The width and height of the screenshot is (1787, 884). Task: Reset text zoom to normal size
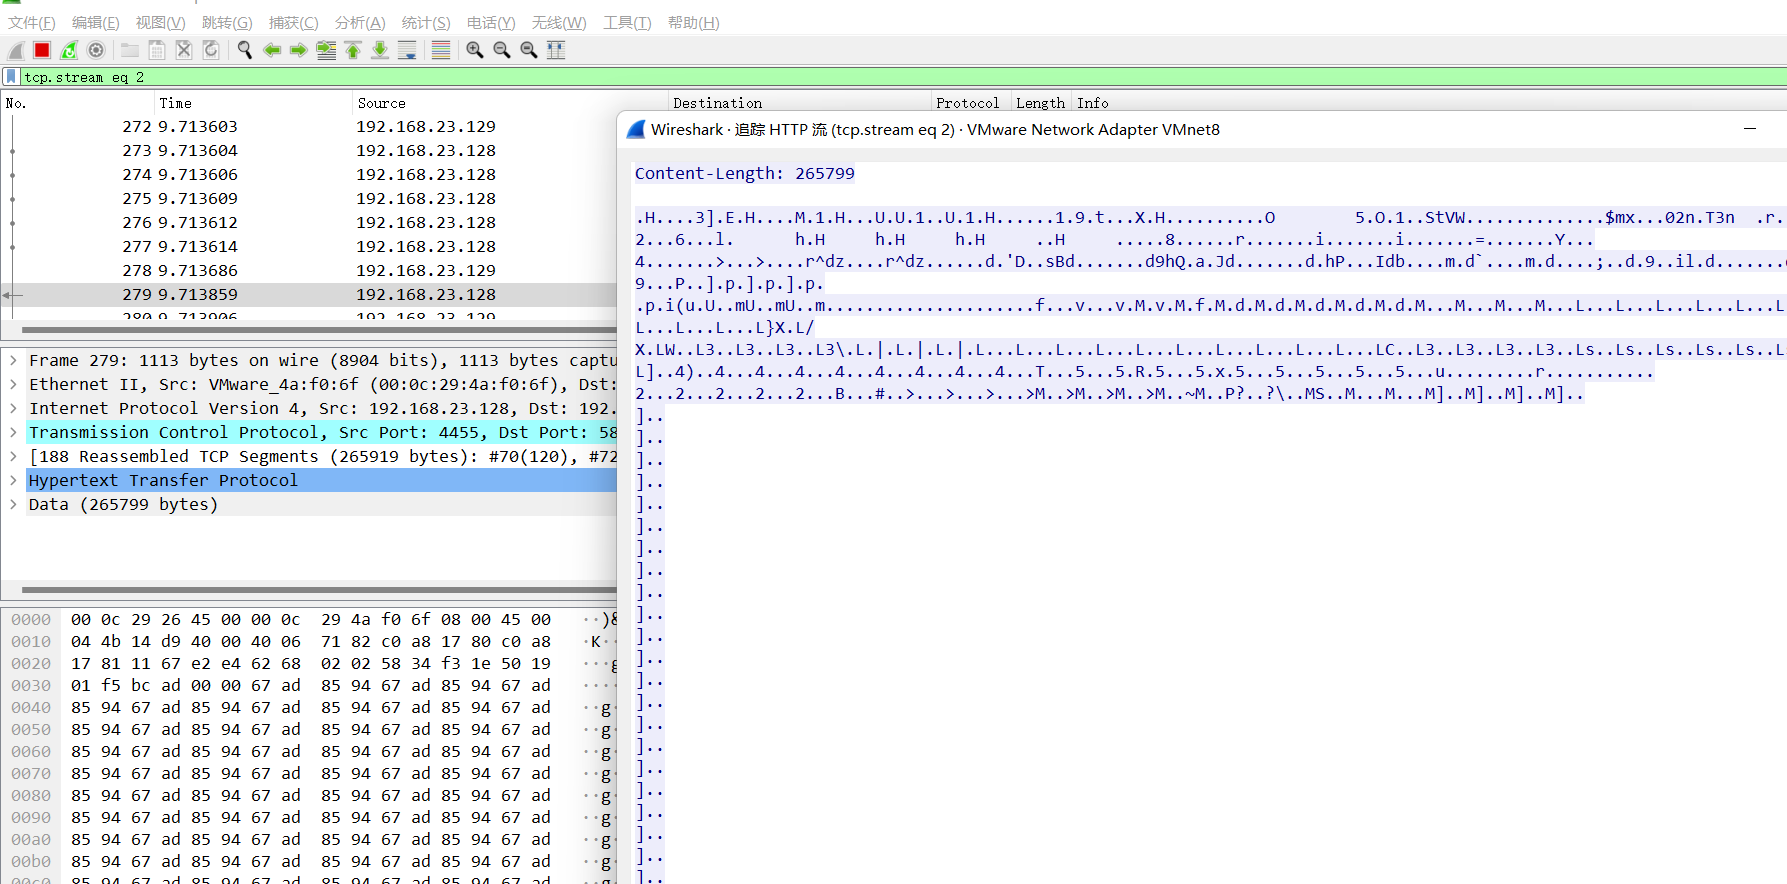(529, 50)
